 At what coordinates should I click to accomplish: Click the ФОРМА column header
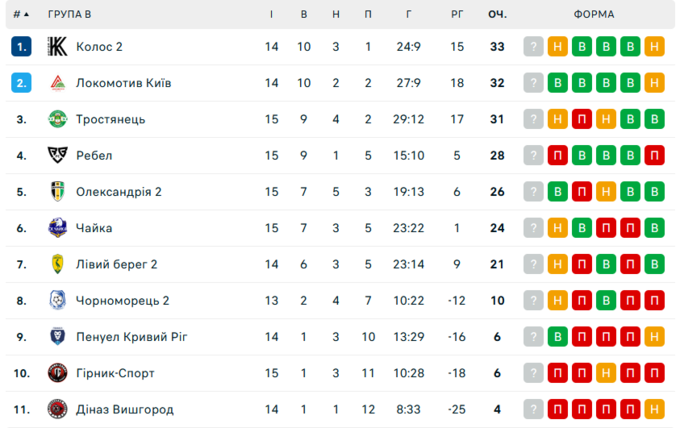594,15
